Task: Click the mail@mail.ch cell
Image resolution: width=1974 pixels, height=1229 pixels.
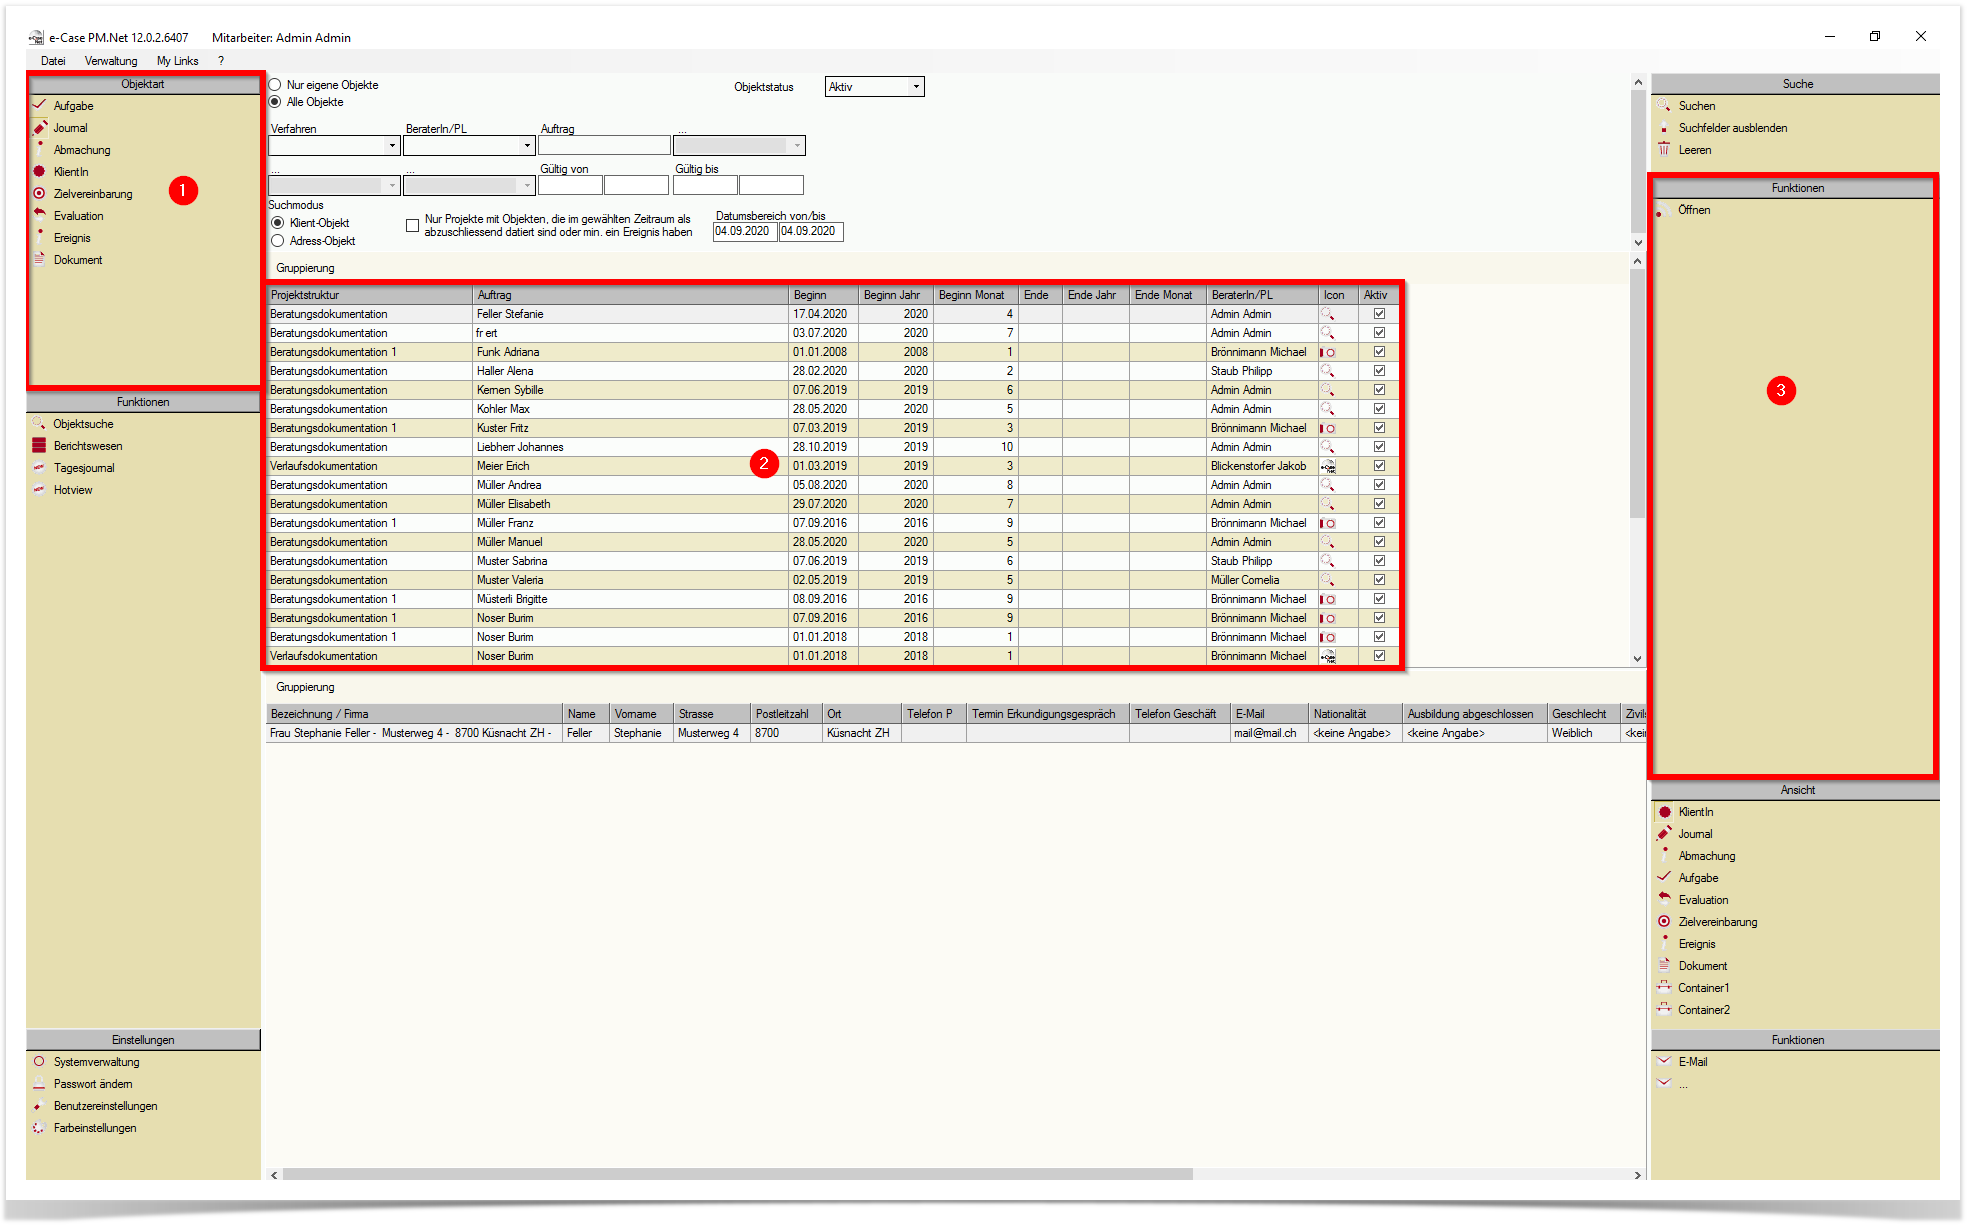Action: pos(1269,733)
